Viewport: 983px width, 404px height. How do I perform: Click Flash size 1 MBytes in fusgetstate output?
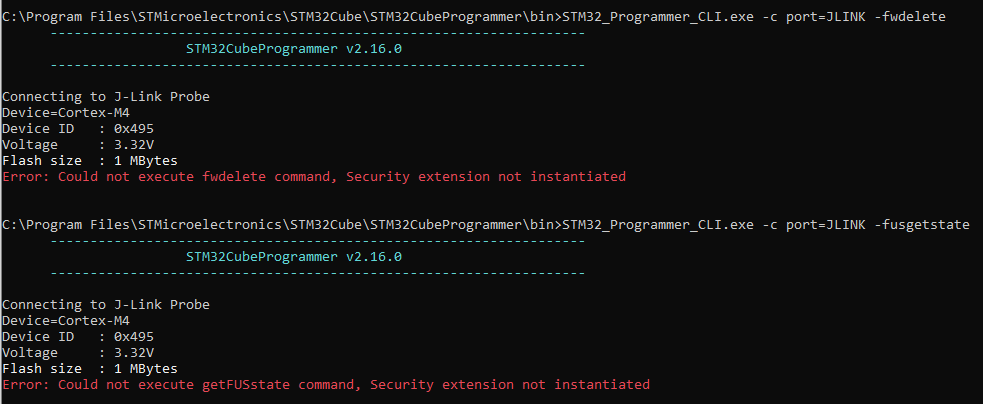tap(89, 369)
